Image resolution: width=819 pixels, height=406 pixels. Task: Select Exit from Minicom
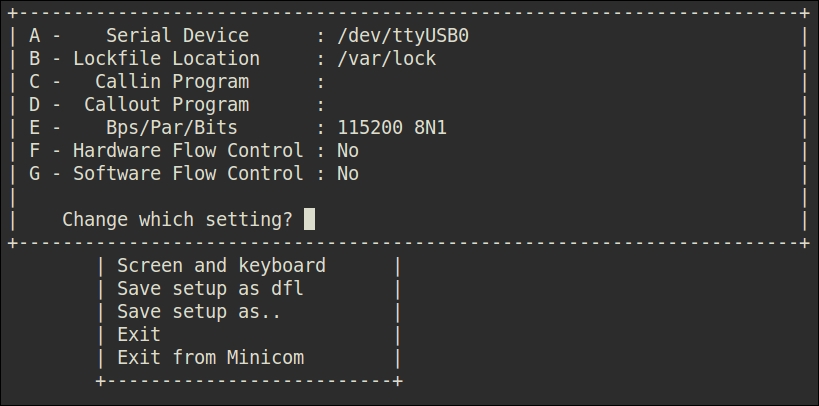[x=210, y=357]
